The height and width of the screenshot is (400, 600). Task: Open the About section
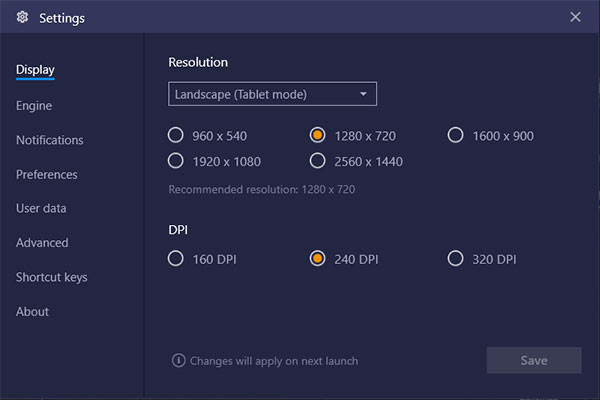[x=32, y=312]
